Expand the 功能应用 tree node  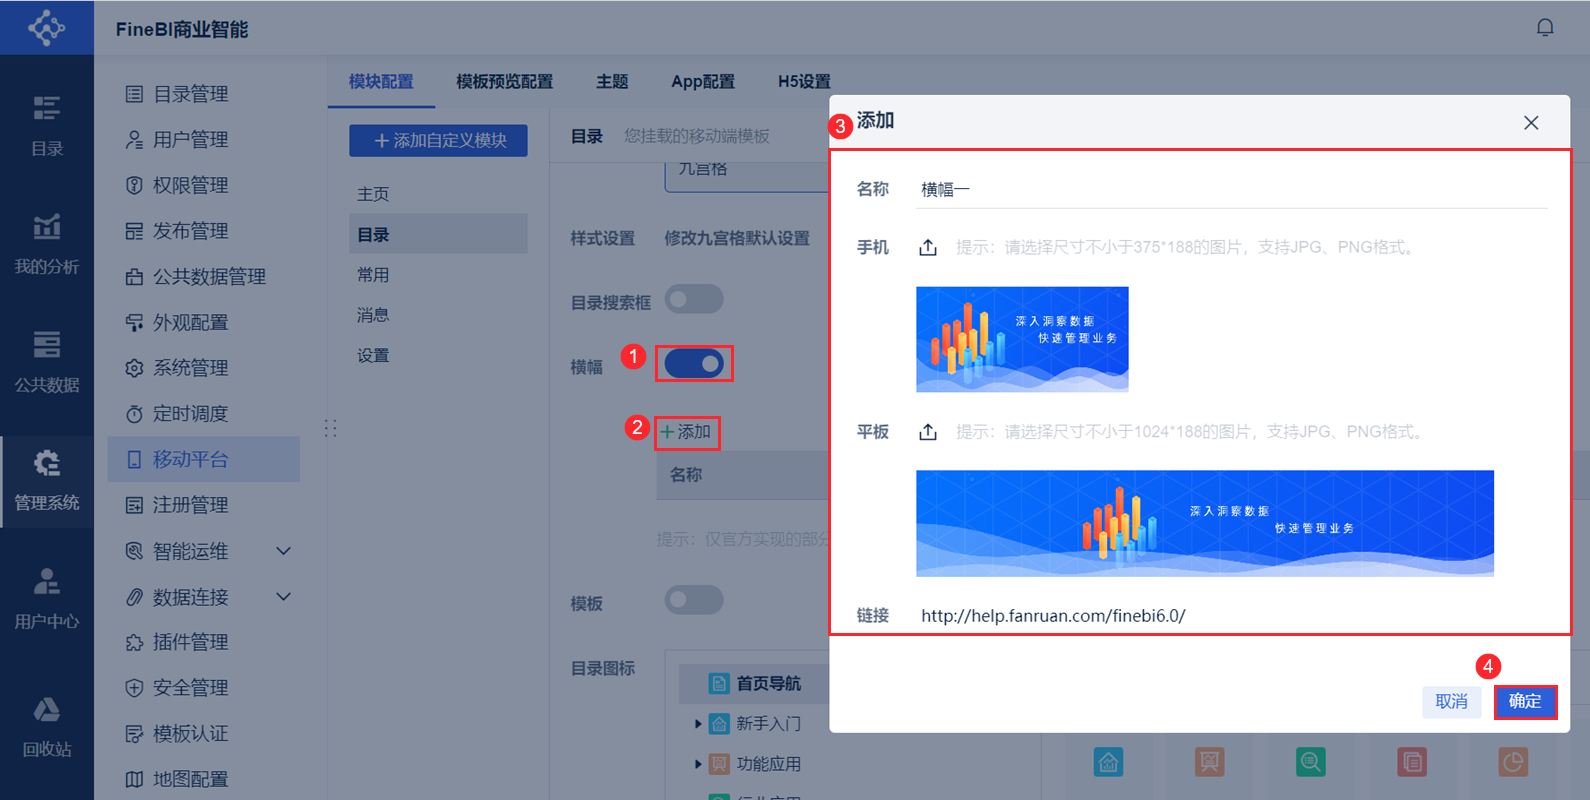[x=698, y=764]
